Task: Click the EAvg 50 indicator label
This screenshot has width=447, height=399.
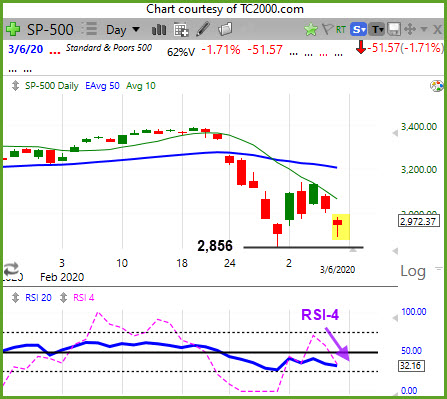Action: click(102, 86)
